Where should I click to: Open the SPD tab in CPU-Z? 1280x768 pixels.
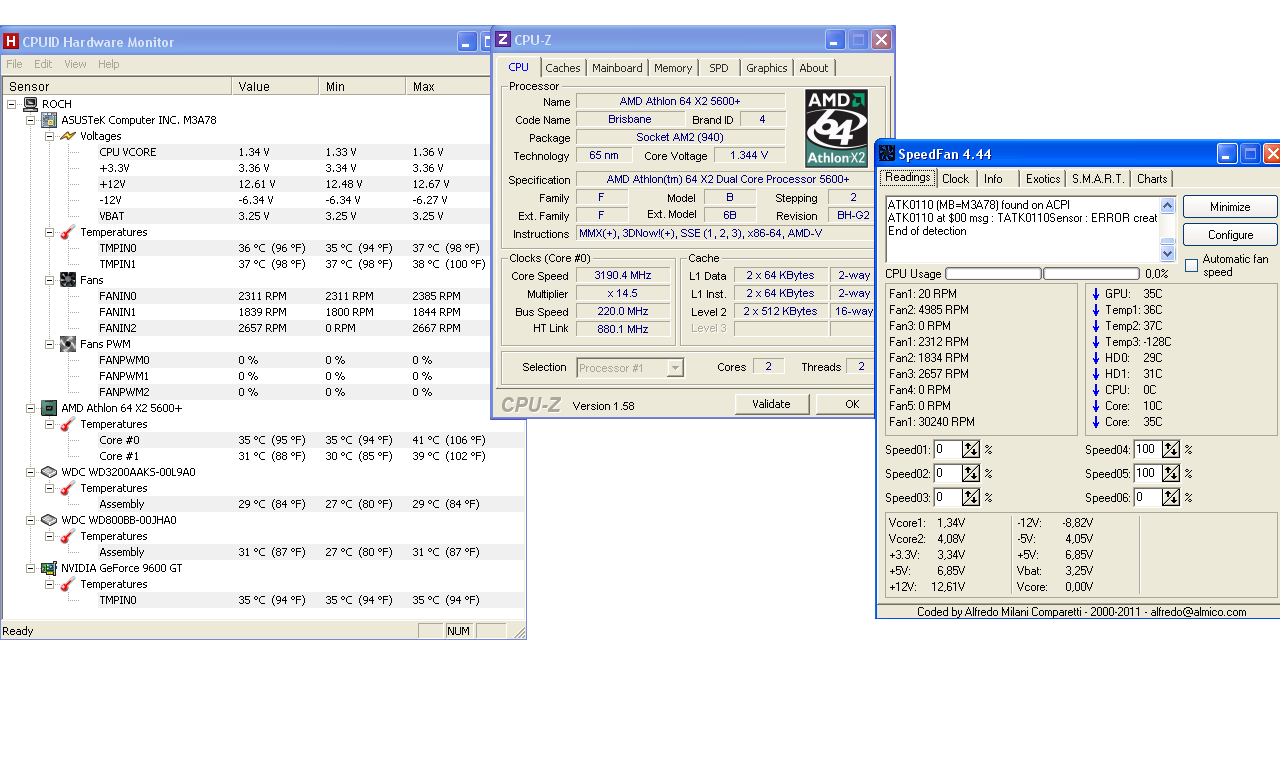(x=719, y=68)
